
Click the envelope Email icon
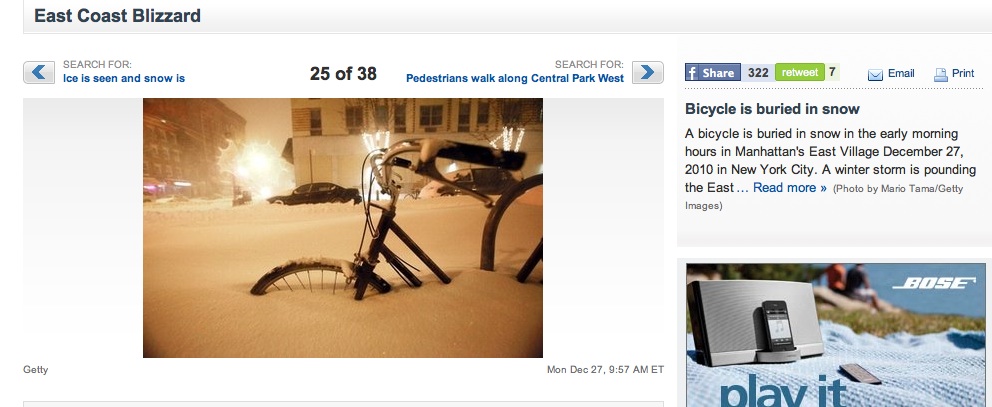pyautogui.click(x=875, y=75)
